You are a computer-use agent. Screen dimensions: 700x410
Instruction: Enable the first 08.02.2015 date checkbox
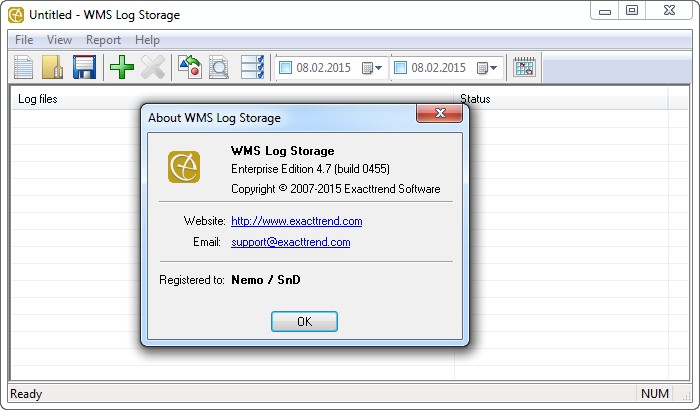coord(285,68)
